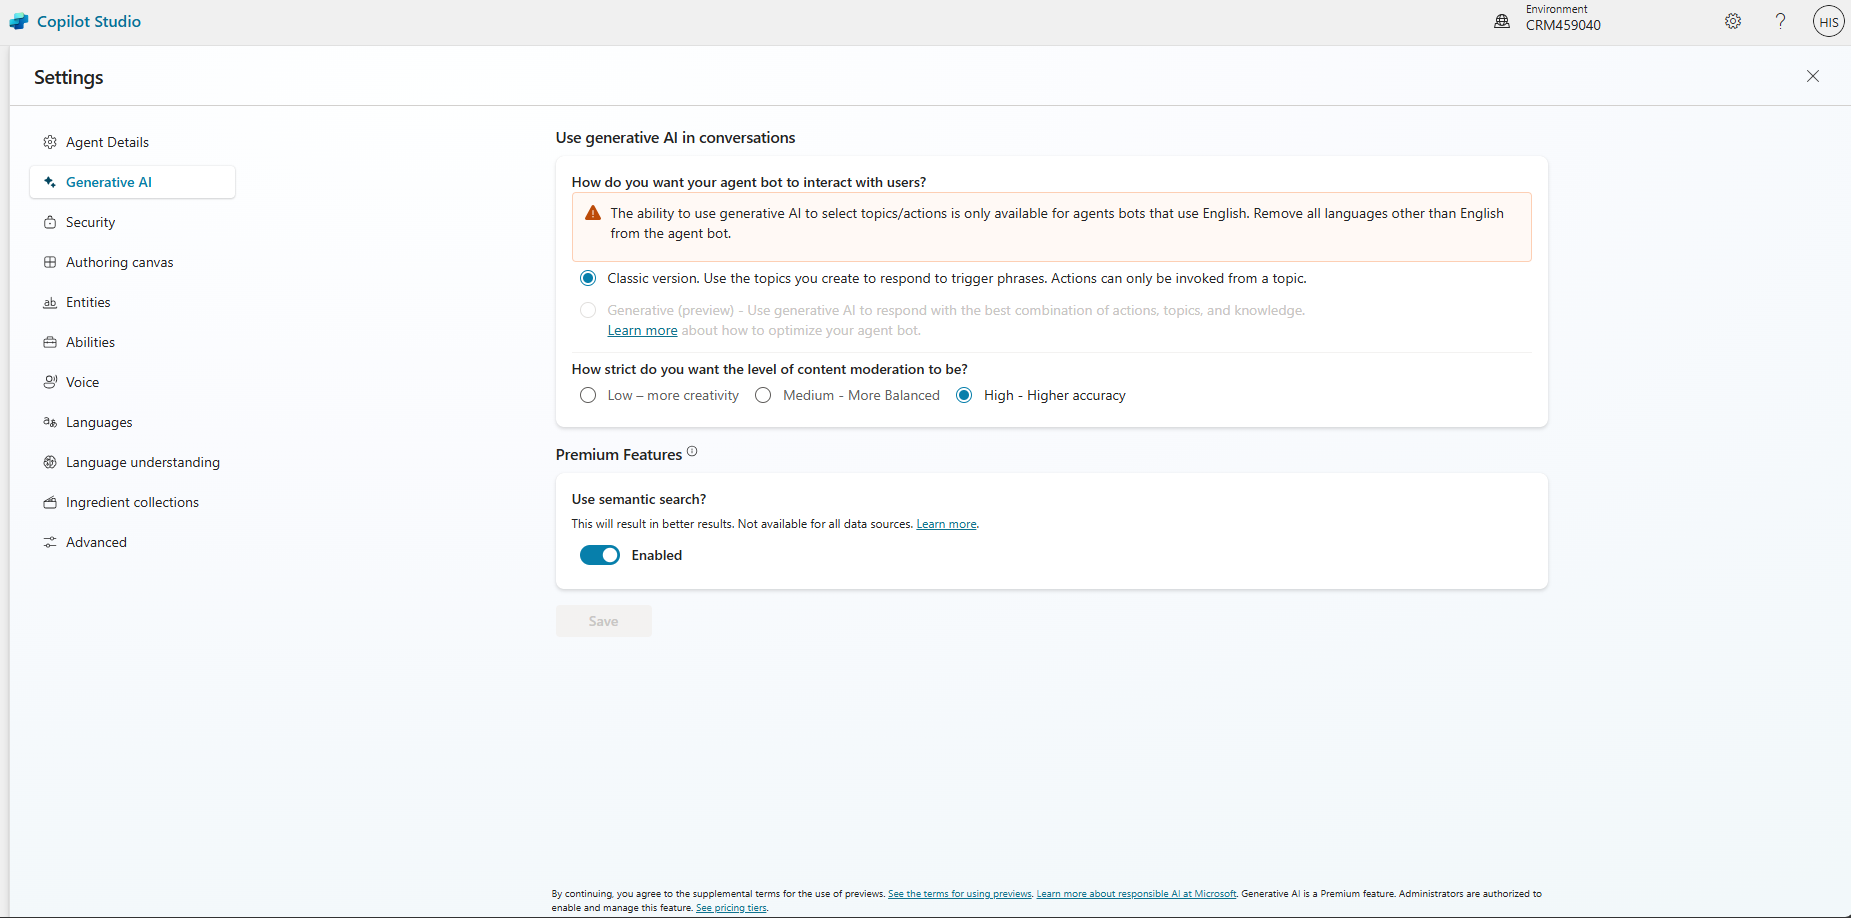
Task: Click the Voice icon in sidebar
Action: coord(50,382)
